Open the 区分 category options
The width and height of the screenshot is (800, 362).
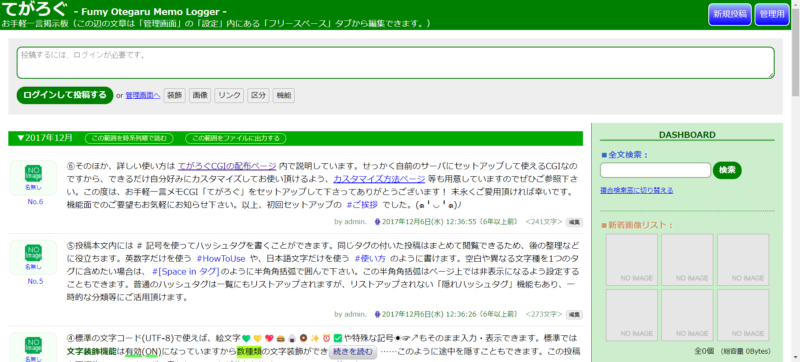258,95
